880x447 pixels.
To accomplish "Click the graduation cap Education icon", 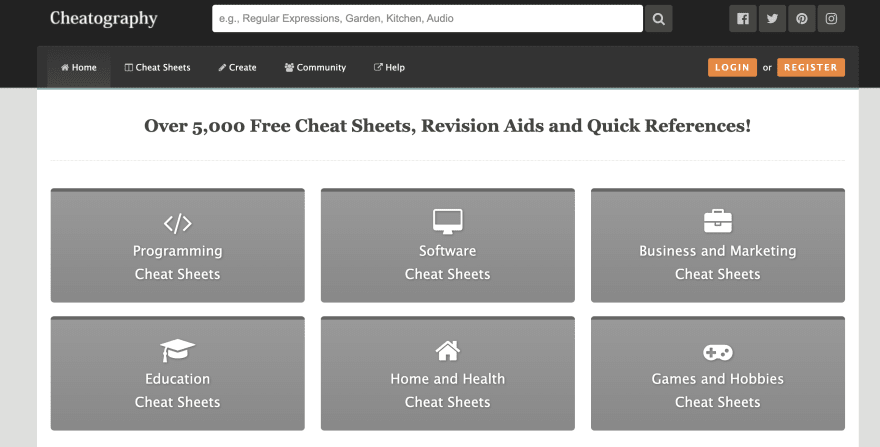I will [x=177, y=350].
